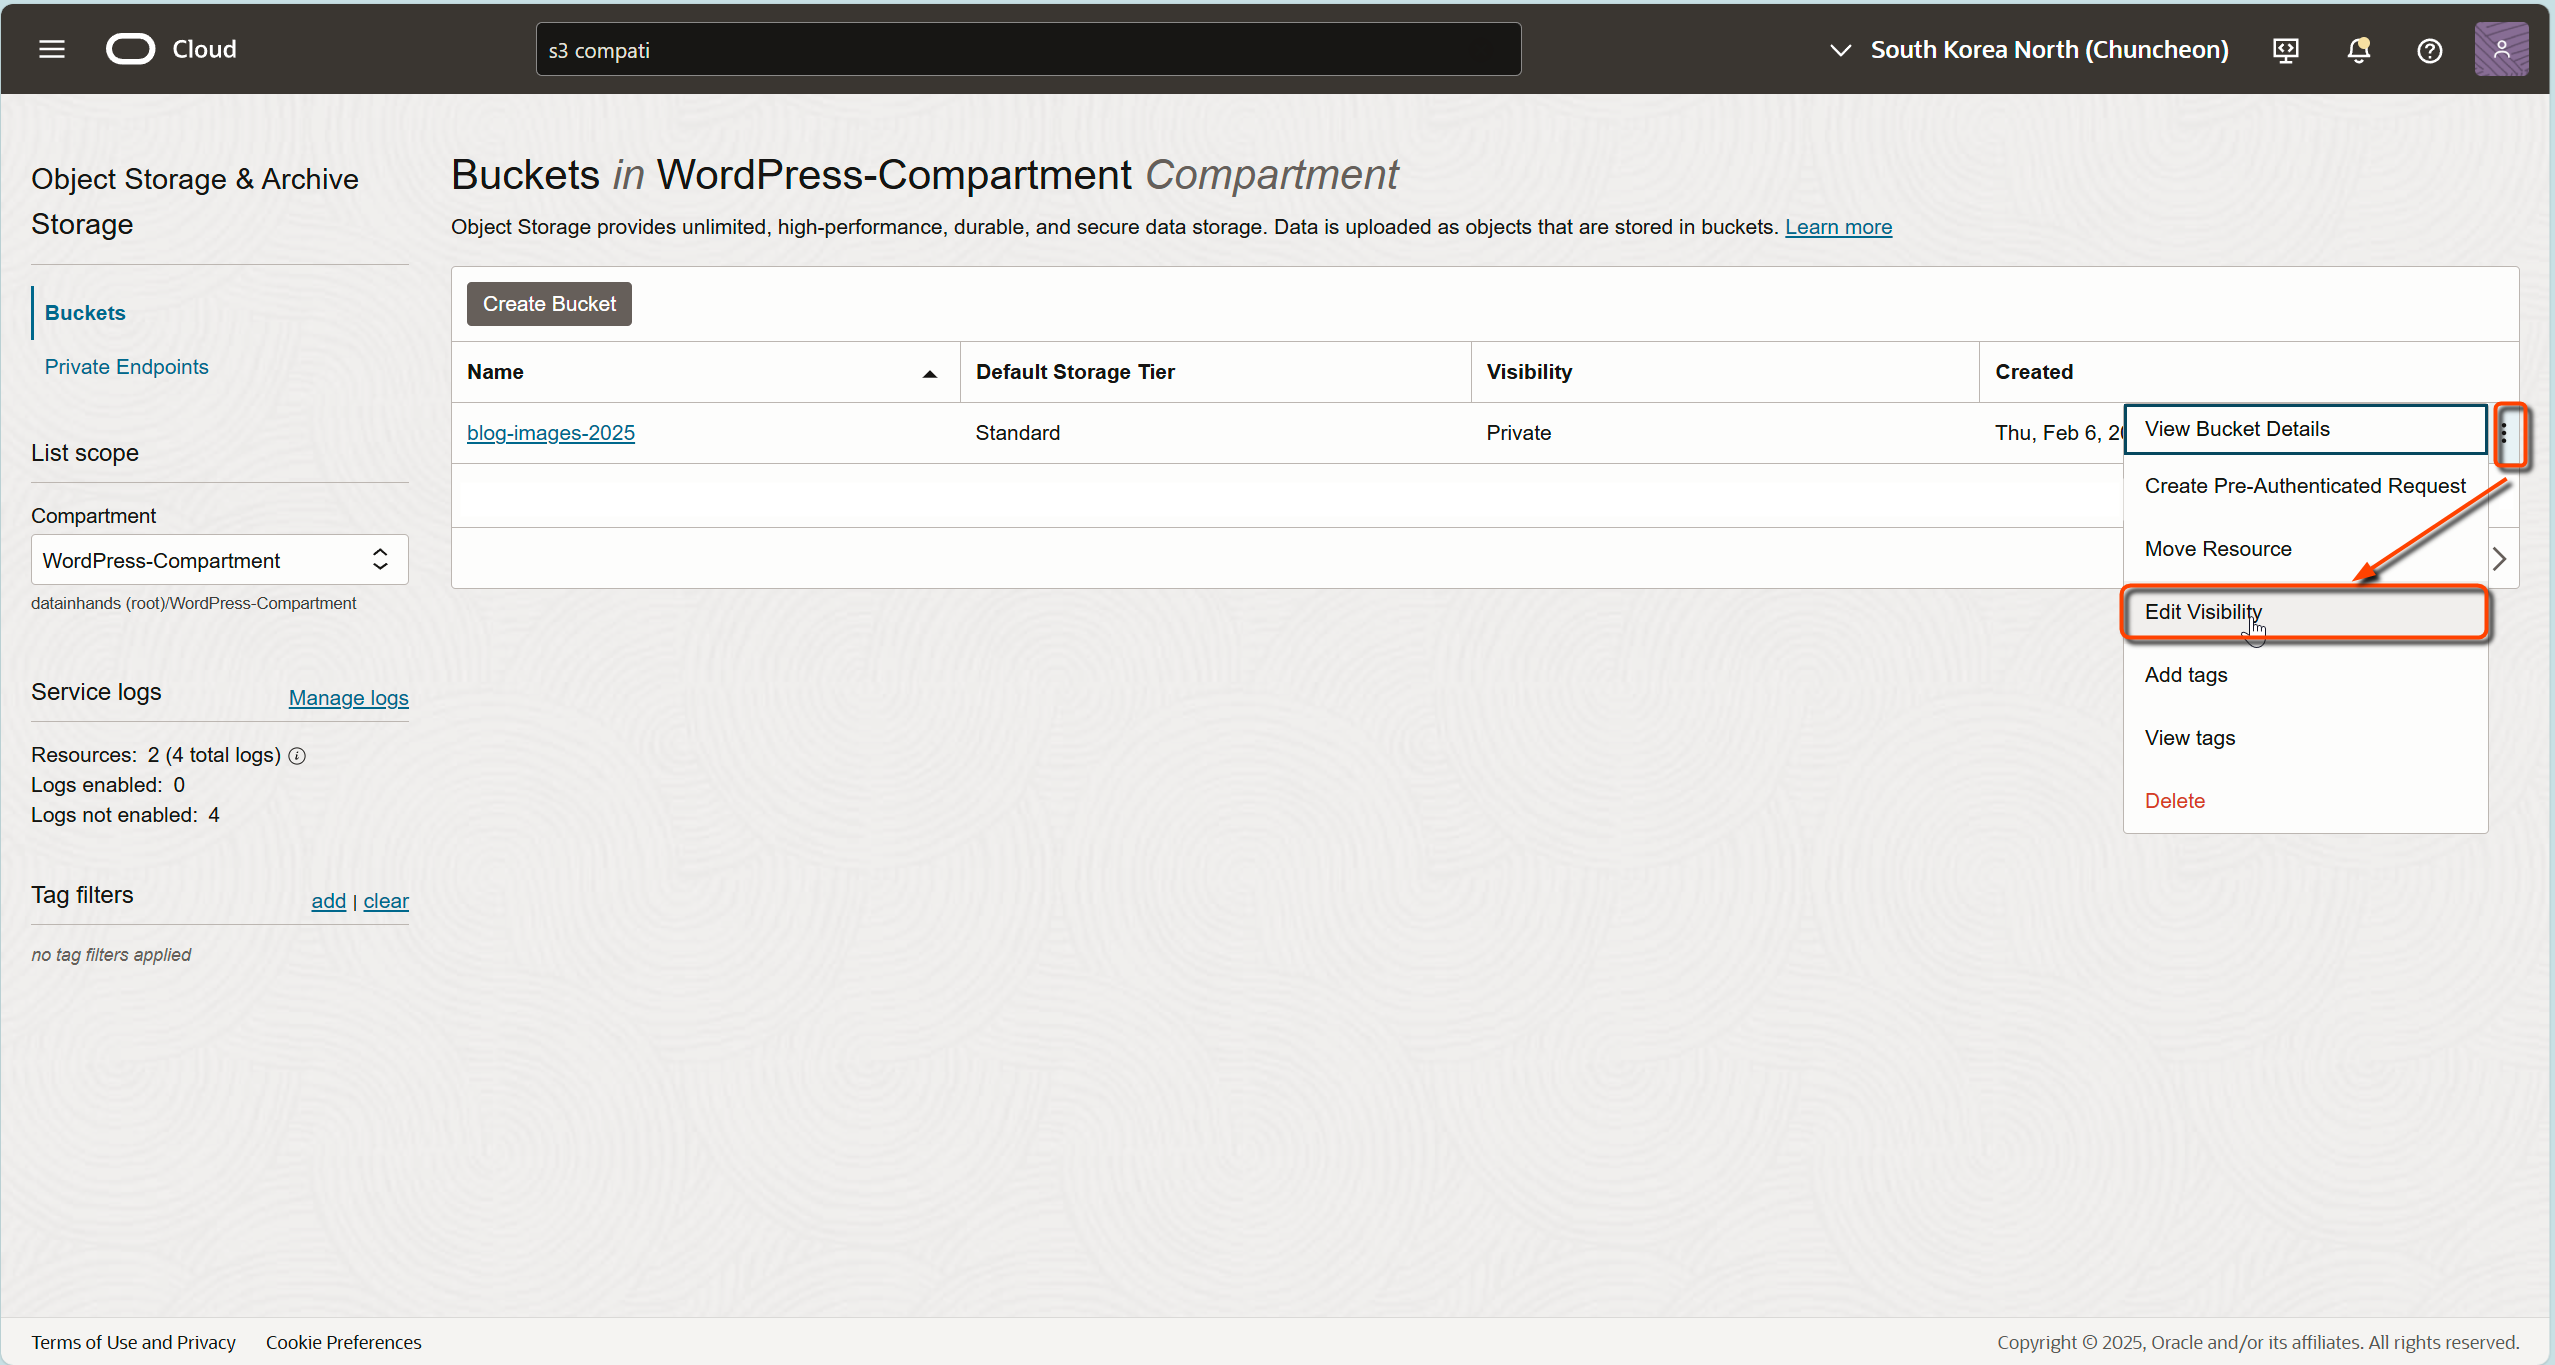Click the add tag filter link
The image size is (2555, 1365).
(328, 901)
